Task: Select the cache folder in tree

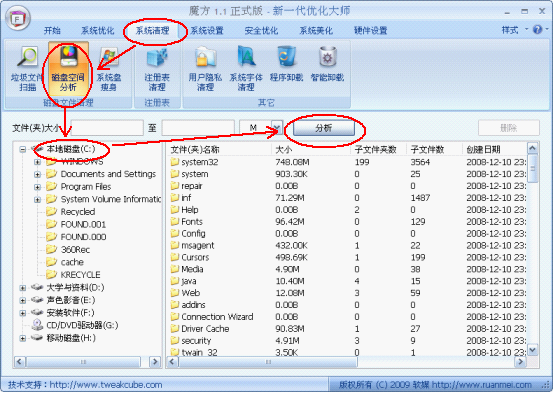Action: pyautogui.click(x=72, y=262)
